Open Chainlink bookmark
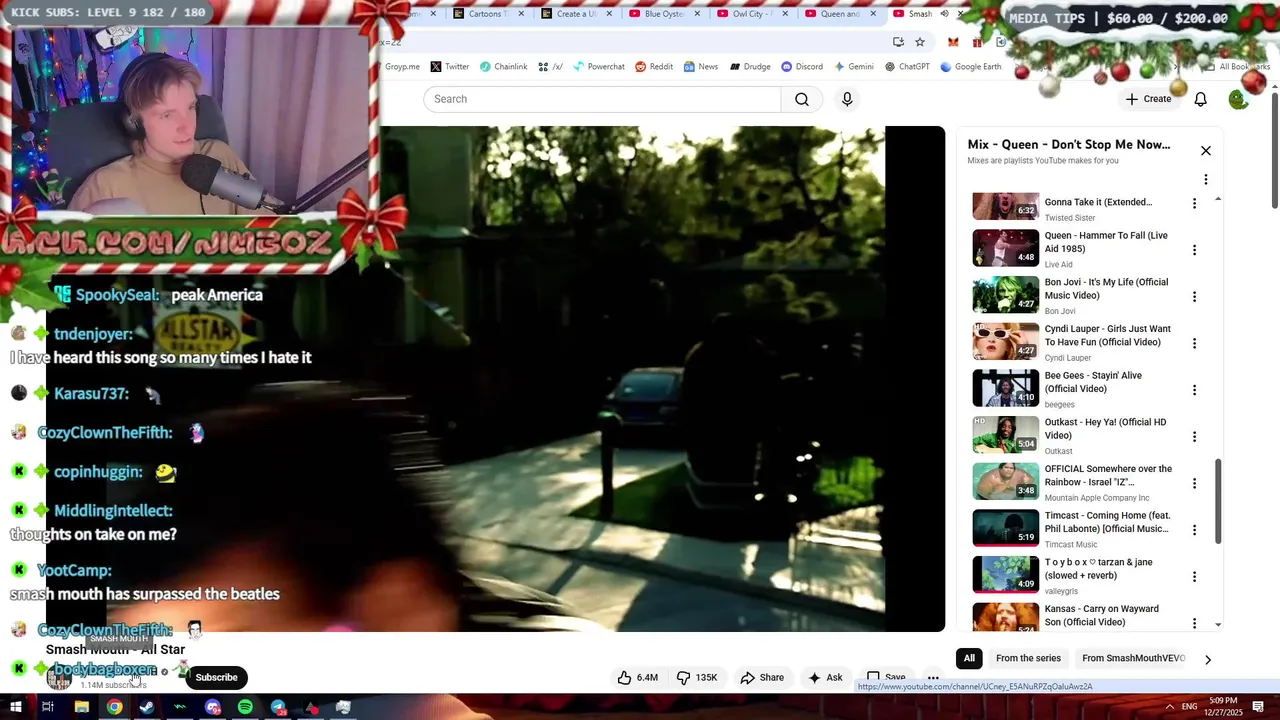1280x720 pixels. coord(503,67)
